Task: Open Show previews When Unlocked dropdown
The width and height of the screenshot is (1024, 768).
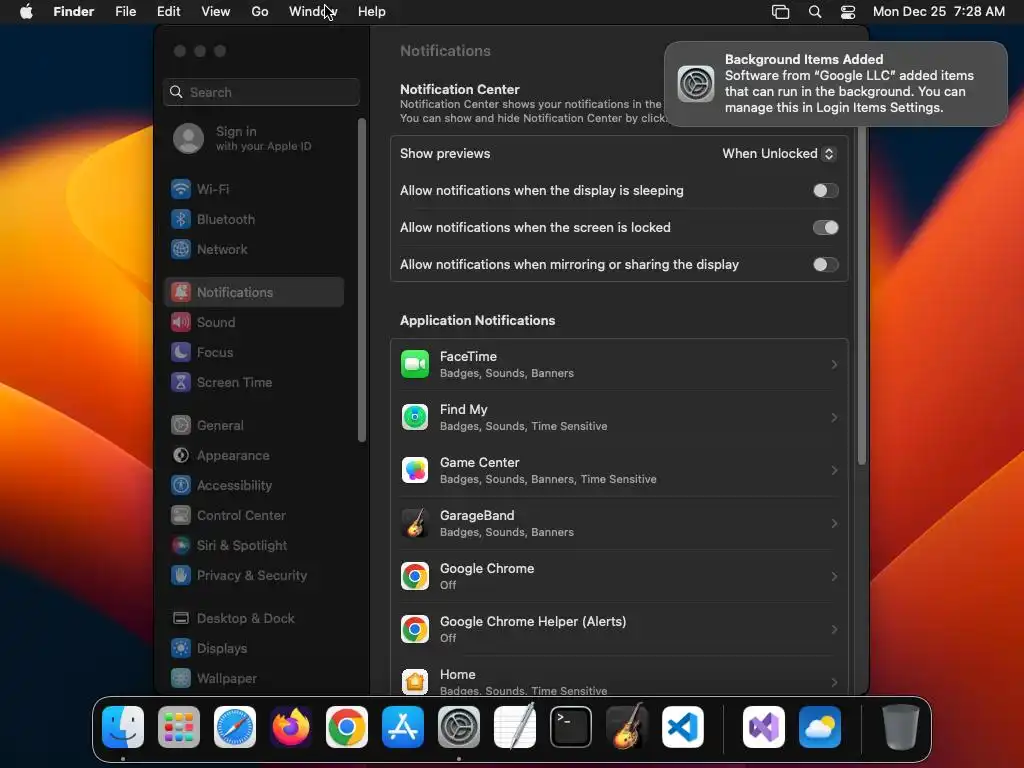Action: tap(778, 153)
